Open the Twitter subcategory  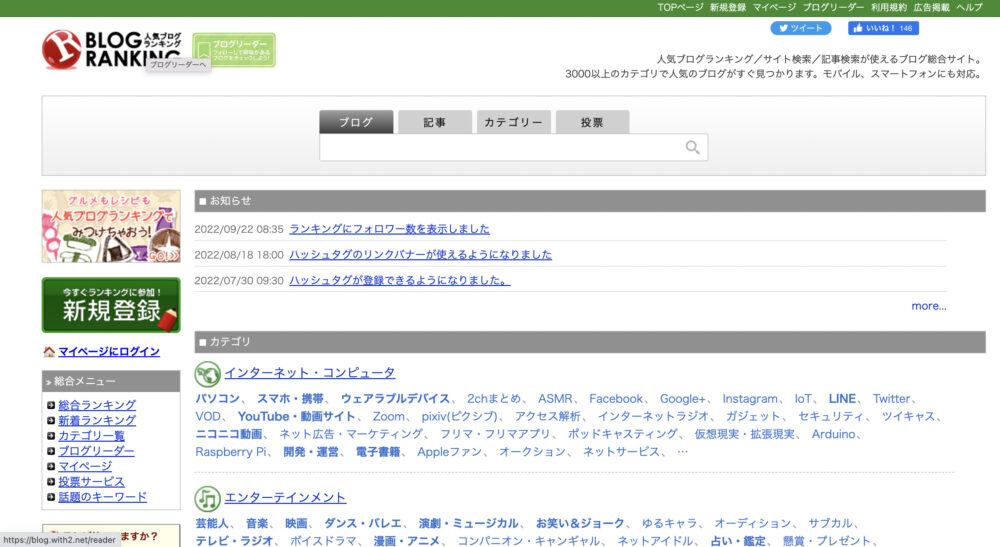pyautogui.click(x=892, y=398)
